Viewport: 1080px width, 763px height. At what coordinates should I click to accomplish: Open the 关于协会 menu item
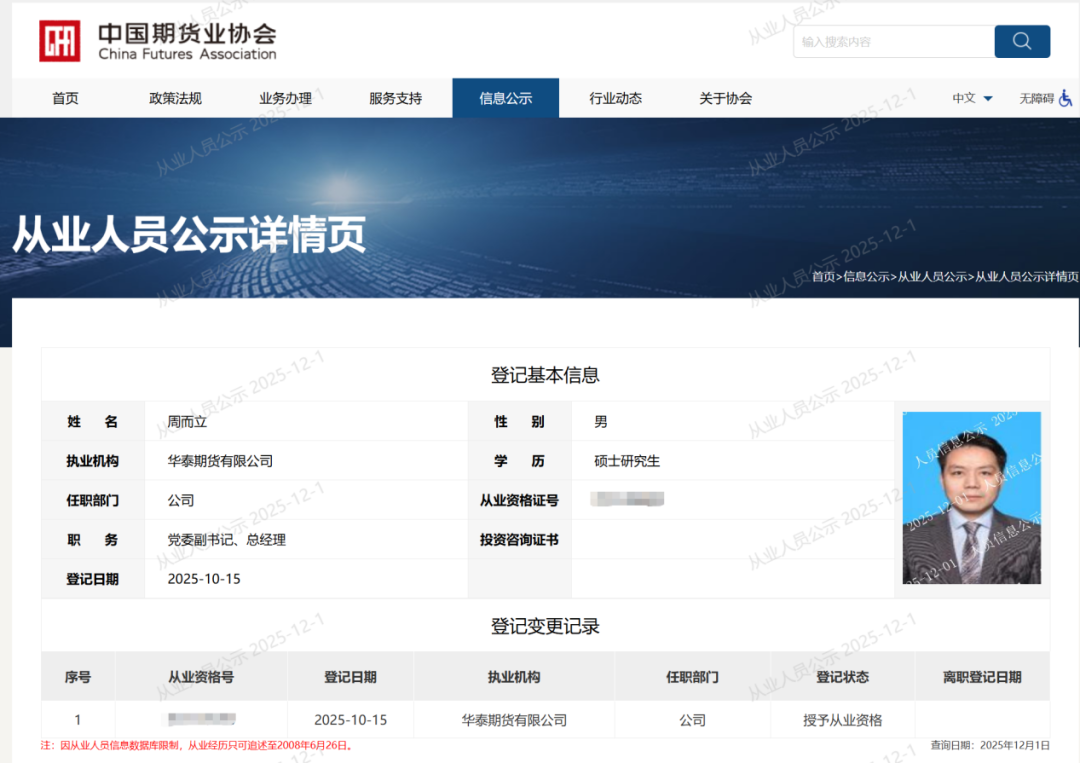pyautogui.click(x=725, y=98)
